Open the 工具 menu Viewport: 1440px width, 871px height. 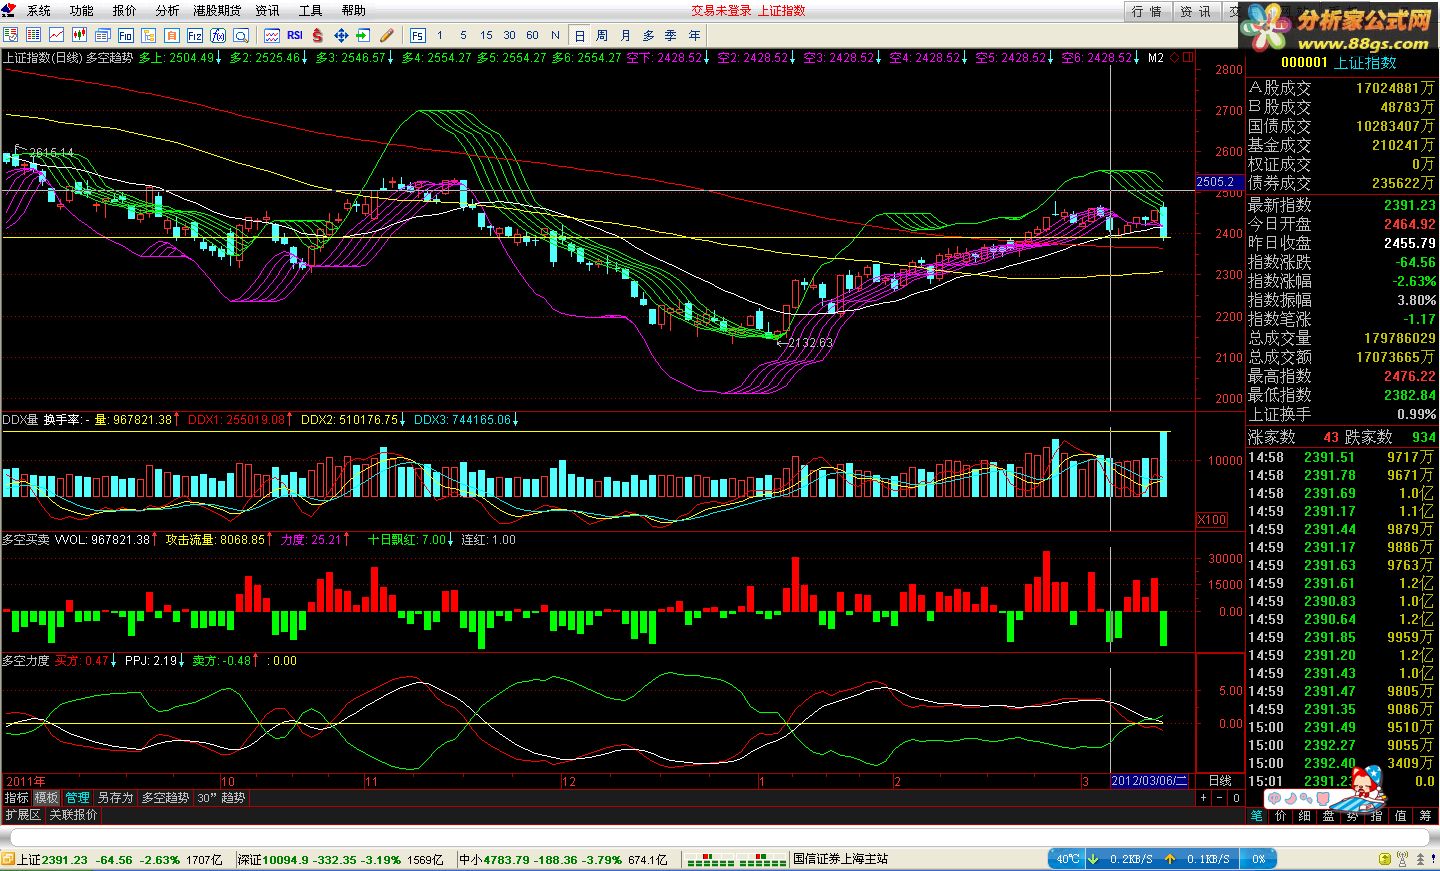(x=311, y=11)
